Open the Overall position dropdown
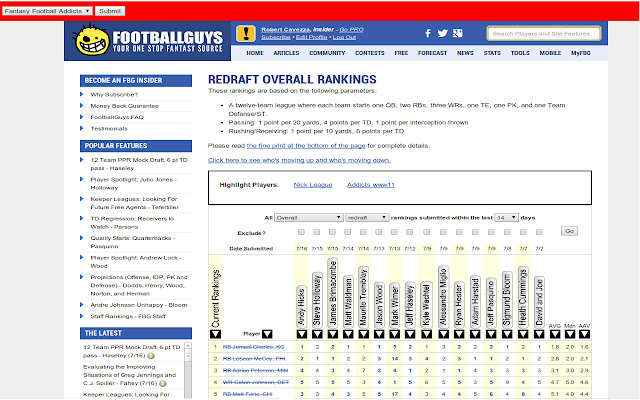The image size is (640, 400). (309, 218)
